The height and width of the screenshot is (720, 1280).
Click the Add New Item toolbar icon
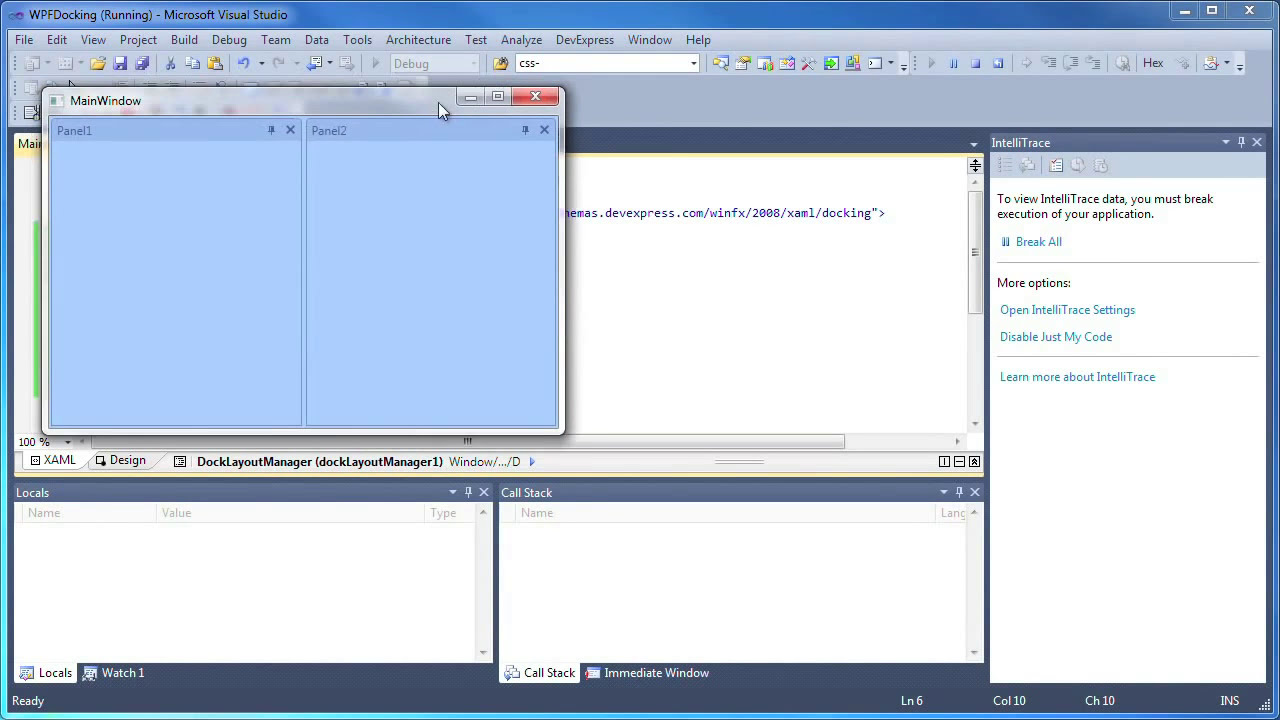click(65, 63)
